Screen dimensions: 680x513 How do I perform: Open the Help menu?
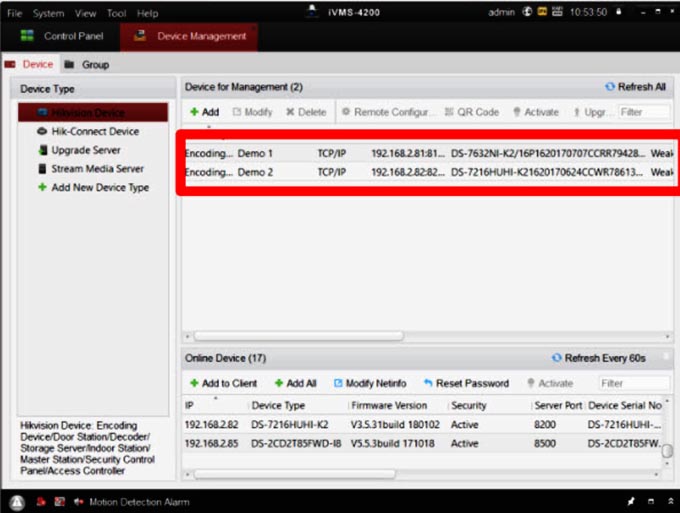147,13
